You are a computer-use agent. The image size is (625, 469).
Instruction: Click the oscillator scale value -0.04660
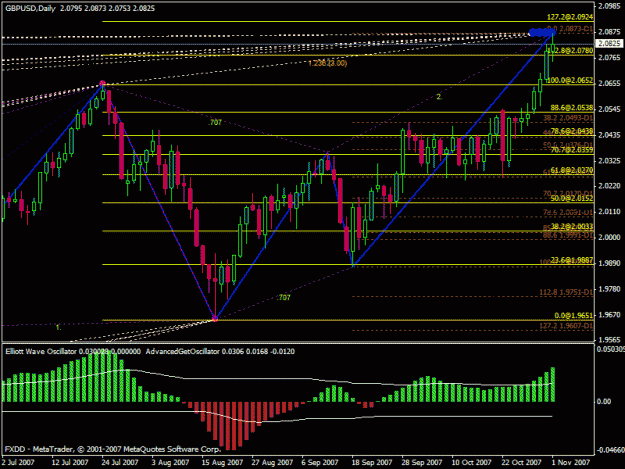point(611,450)
